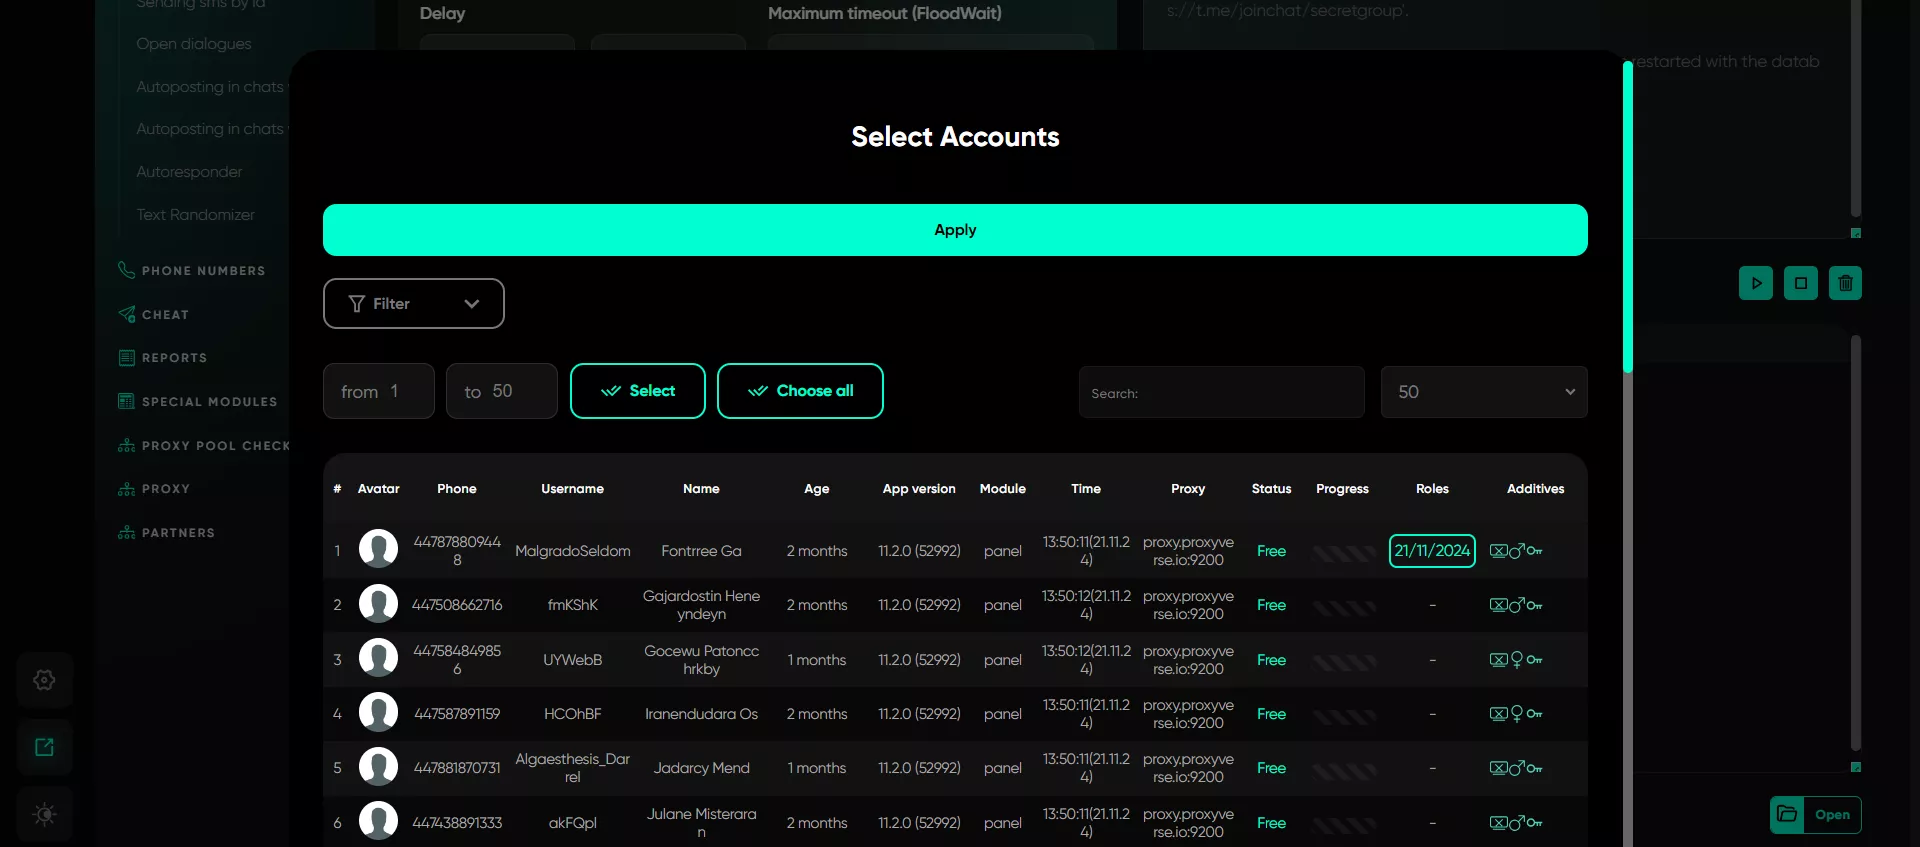Click the play icon in the background panel
Viewport: 1920px width, 847px height.
(1756, 283)
